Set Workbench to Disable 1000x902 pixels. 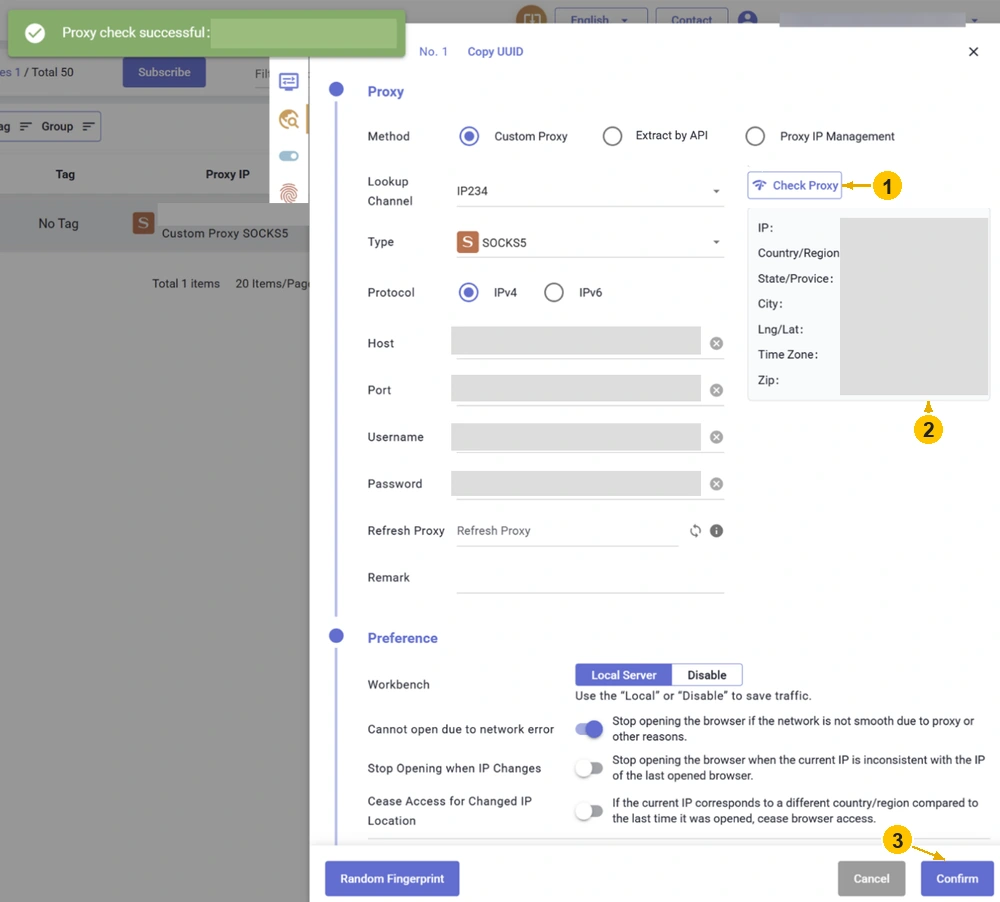707,675
